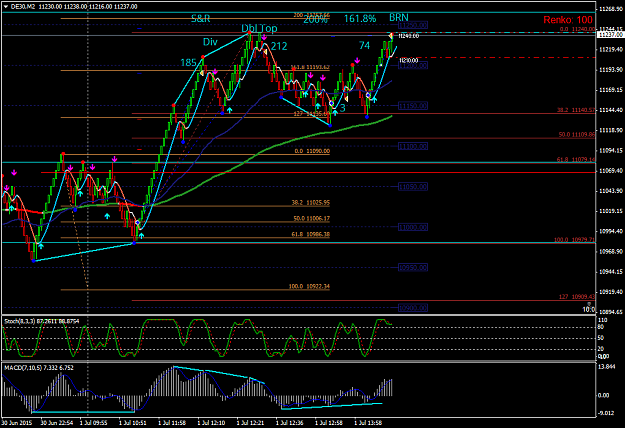Click red Fibonacci label '0.0 11240.00'
The height and width of the screenshot is (428, 625).
pyautogui.click(x=577, y=29)
